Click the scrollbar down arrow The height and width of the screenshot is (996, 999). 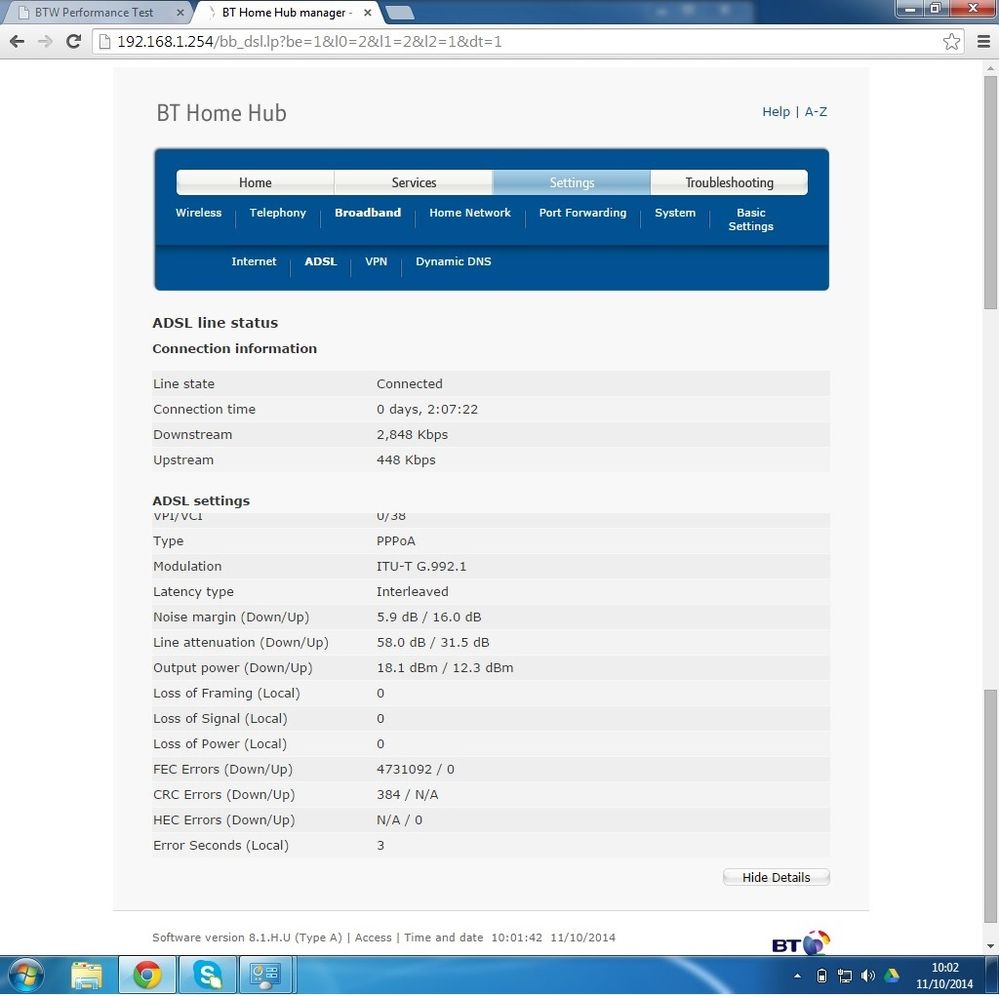coord(991,946)
